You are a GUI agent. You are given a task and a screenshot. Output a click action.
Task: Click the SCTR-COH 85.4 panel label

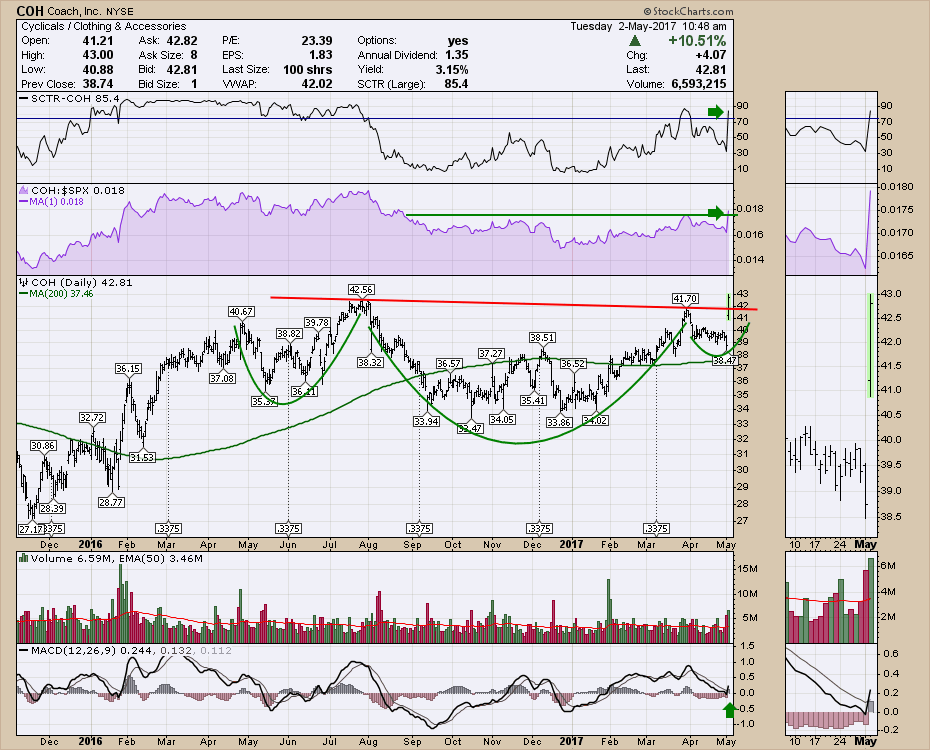pos(75,98)
